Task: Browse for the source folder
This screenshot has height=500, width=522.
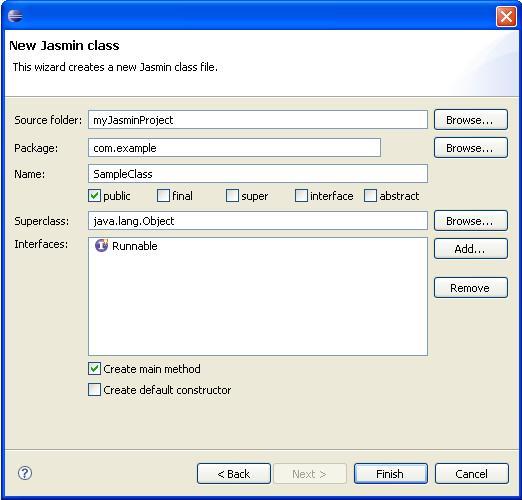Action: 471,120
